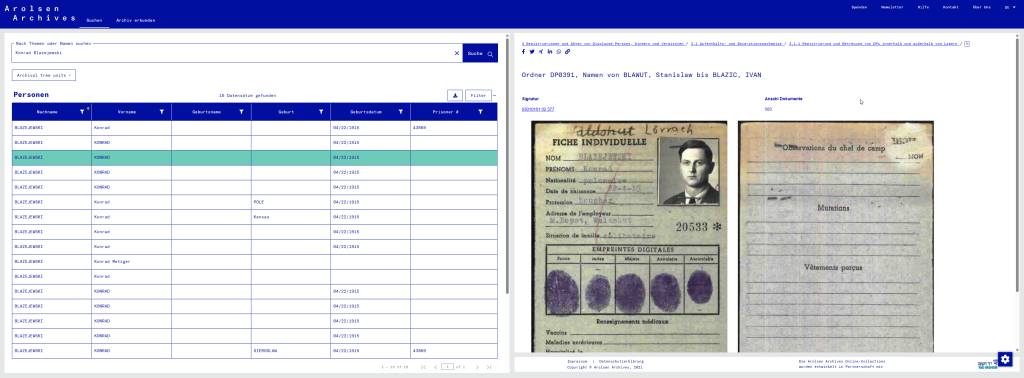
Task: Go to first page of results
Action: (424, 367)
